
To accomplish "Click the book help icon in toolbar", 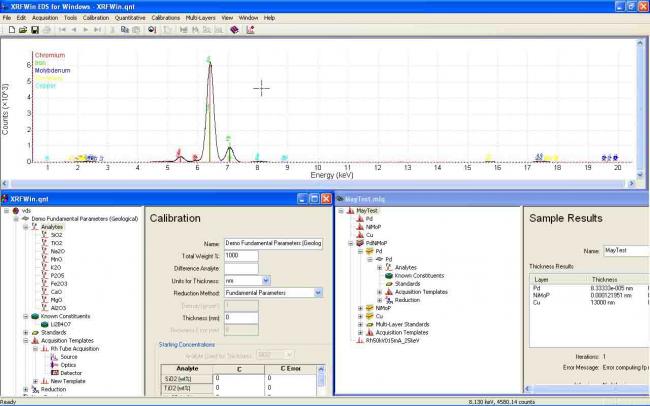I will (x=234, y=30).
